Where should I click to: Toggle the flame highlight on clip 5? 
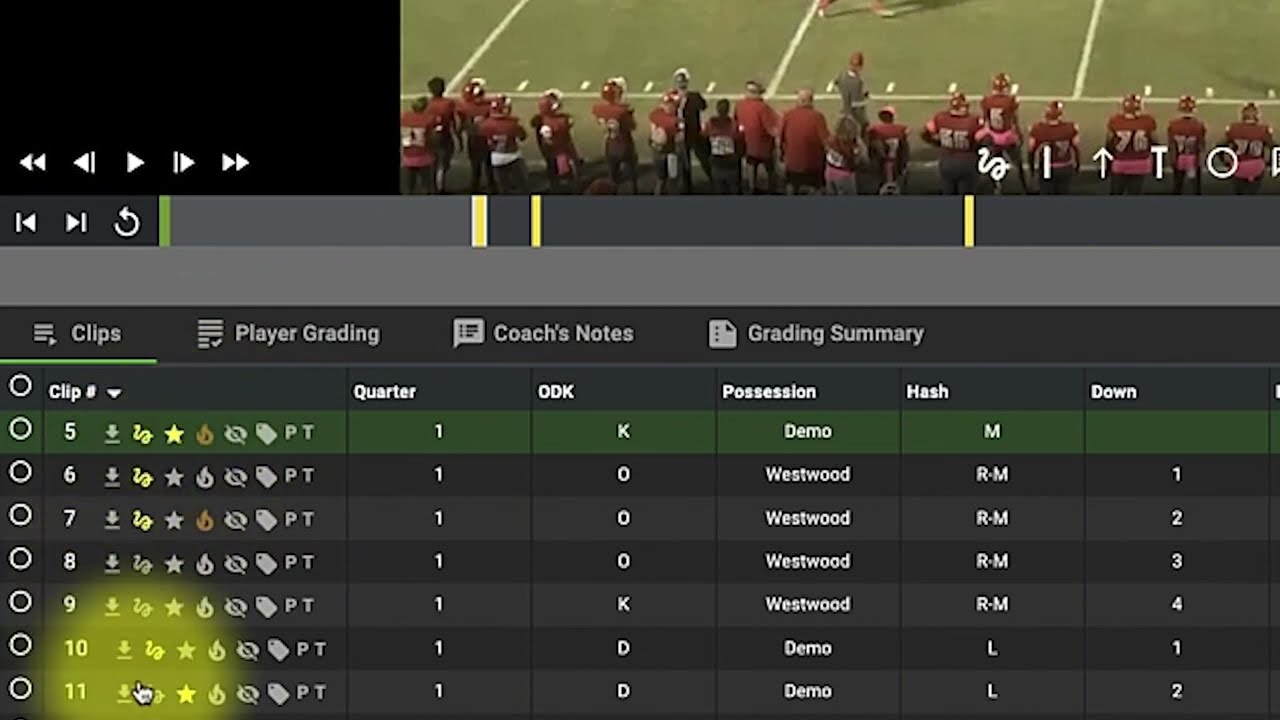204,433
